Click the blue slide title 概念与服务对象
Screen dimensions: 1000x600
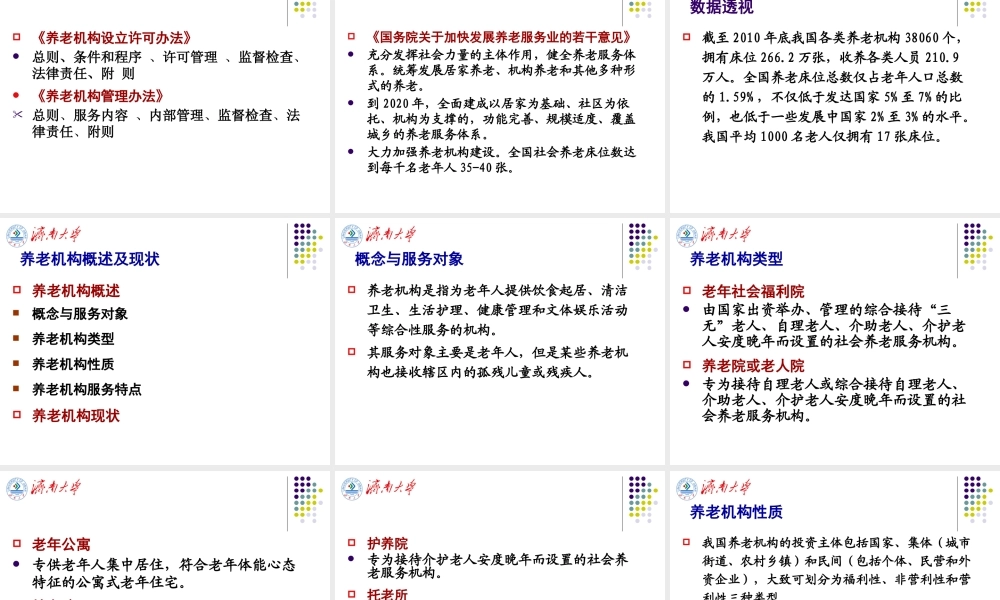409,259
